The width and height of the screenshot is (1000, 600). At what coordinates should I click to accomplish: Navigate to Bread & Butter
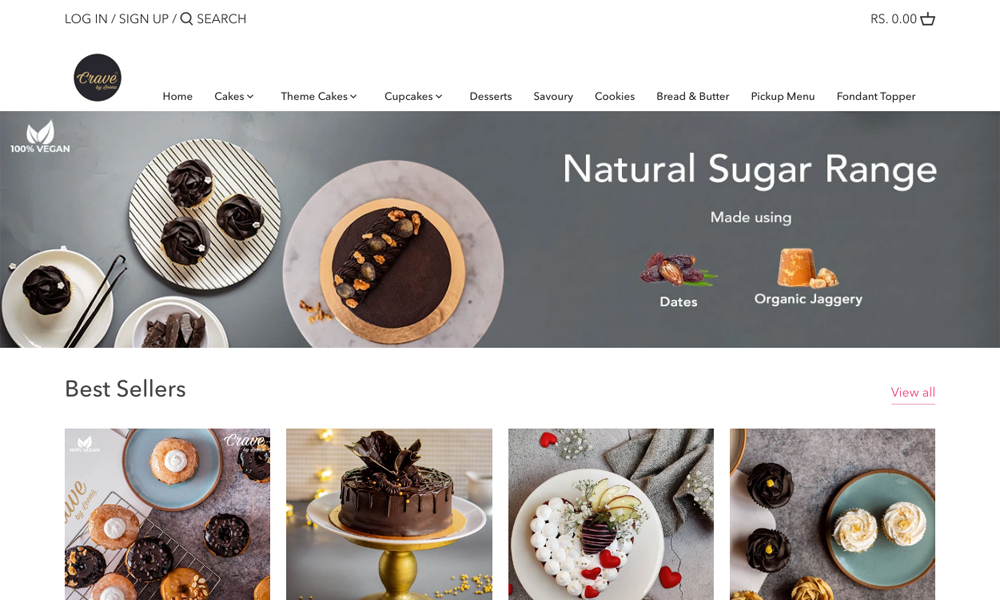pos(693,96)
